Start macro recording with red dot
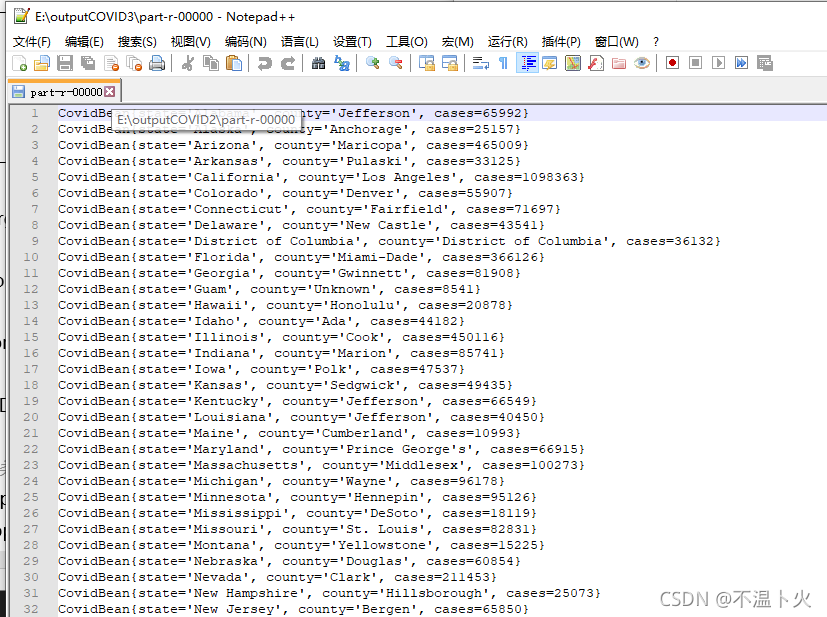Image resolution: width=827 pixels, height=617 pixels. 672,63
